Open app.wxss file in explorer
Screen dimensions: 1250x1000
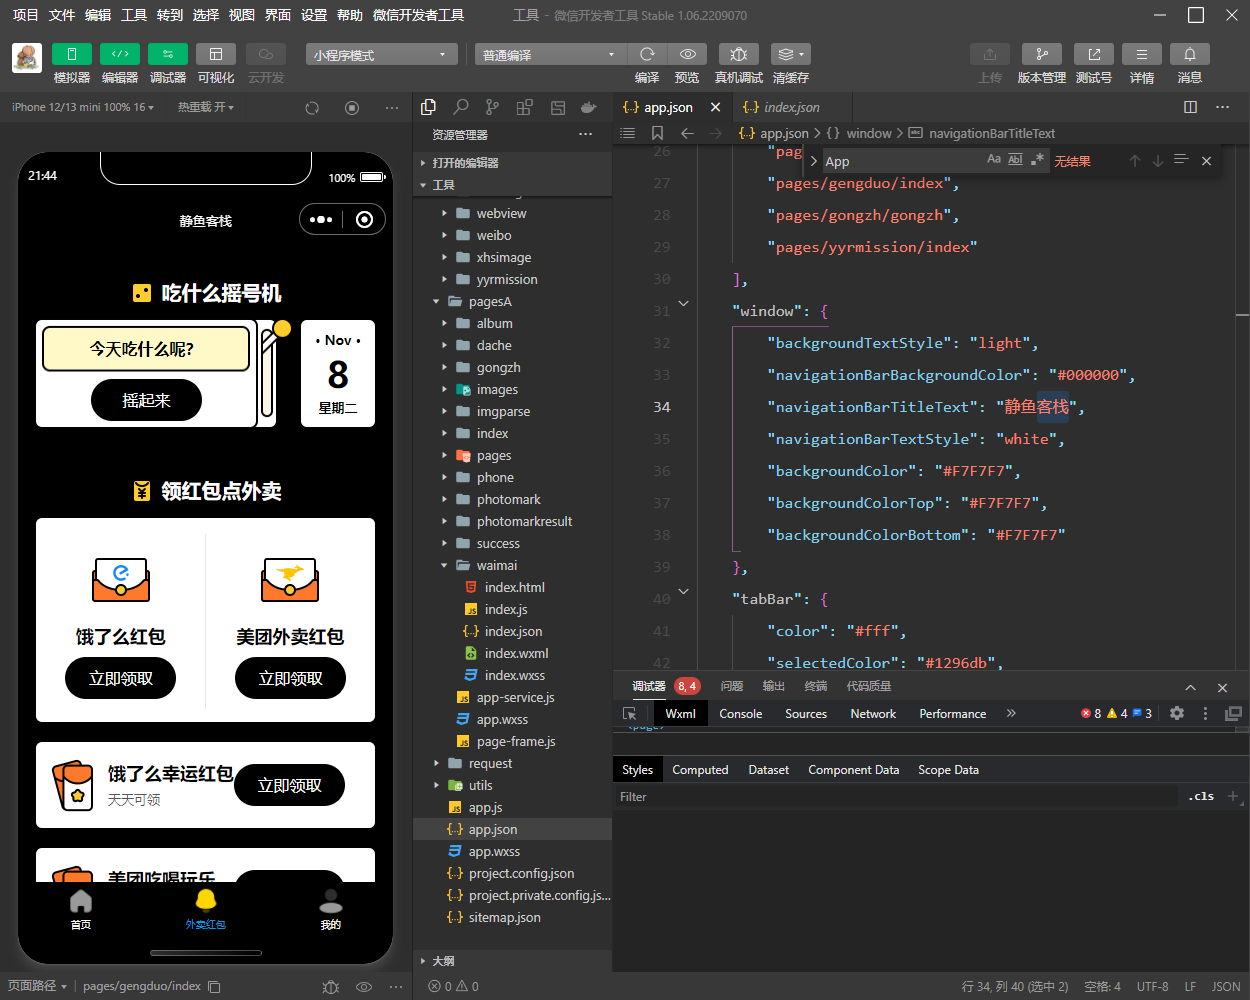click(494, 852)
